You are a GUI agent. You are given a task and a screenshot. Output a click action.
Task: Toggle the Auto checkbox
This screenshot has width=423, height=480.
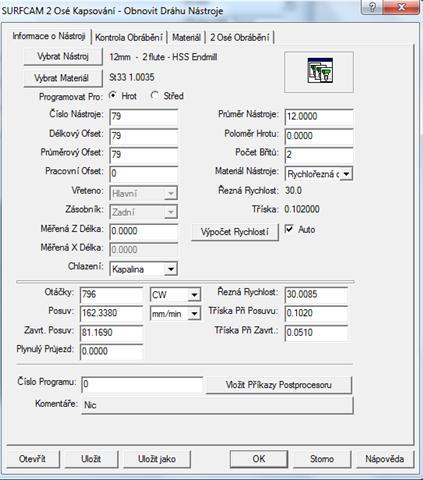(x=289, y=229)
